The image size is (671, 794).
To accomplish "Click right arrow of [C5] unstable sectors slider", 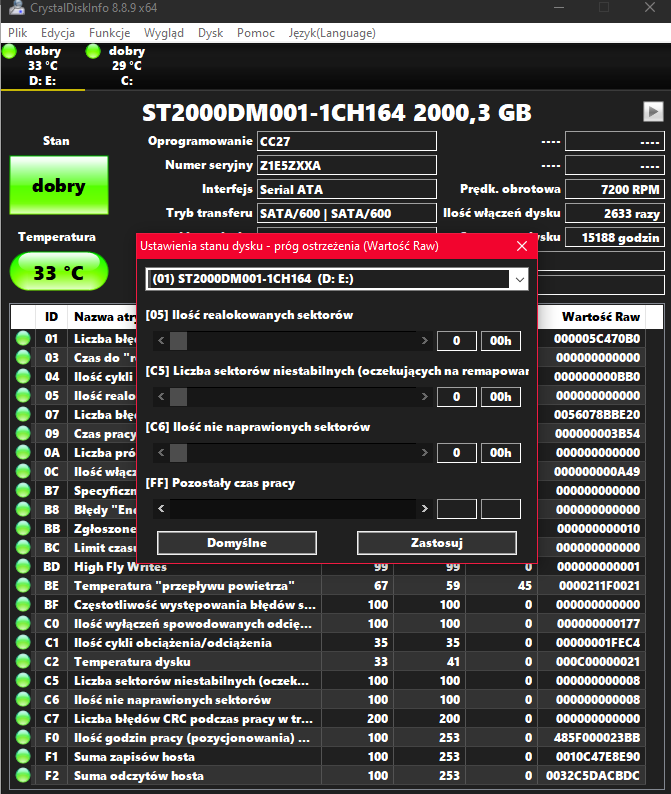I will pyautogui.click(x=424, y=397).
